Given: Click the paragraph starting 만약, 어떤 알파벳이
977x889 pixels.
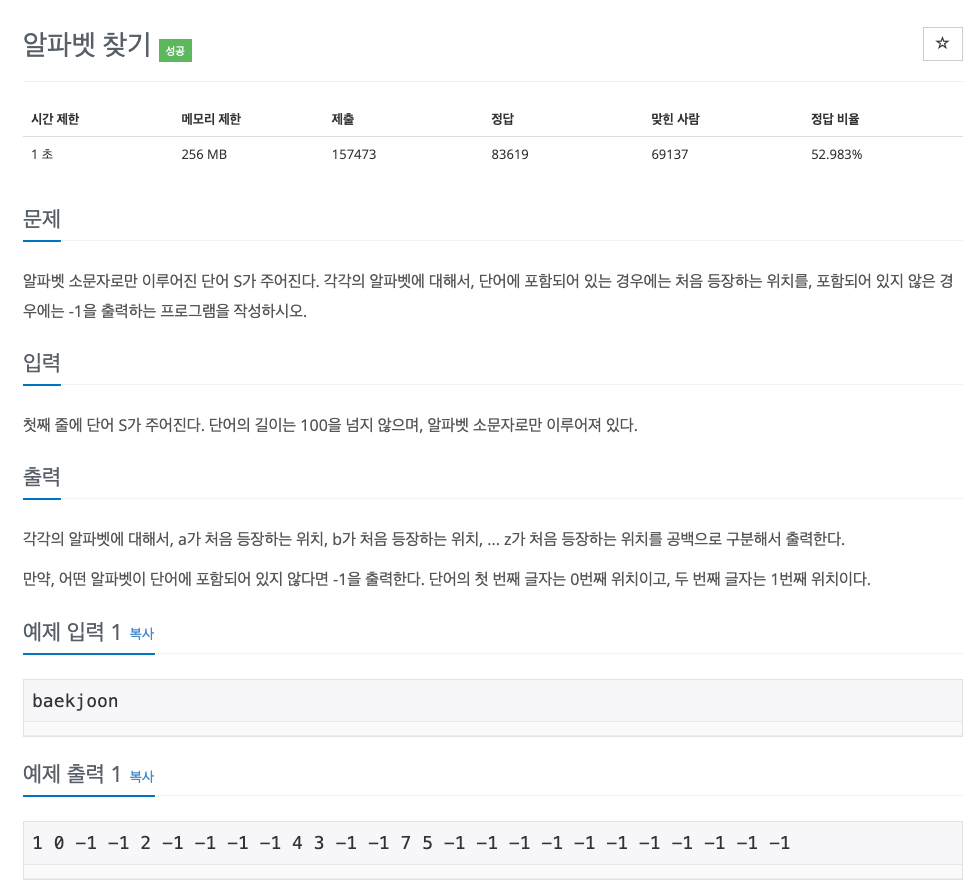Looking at the screenshot, I should click(x=447, y=579).
